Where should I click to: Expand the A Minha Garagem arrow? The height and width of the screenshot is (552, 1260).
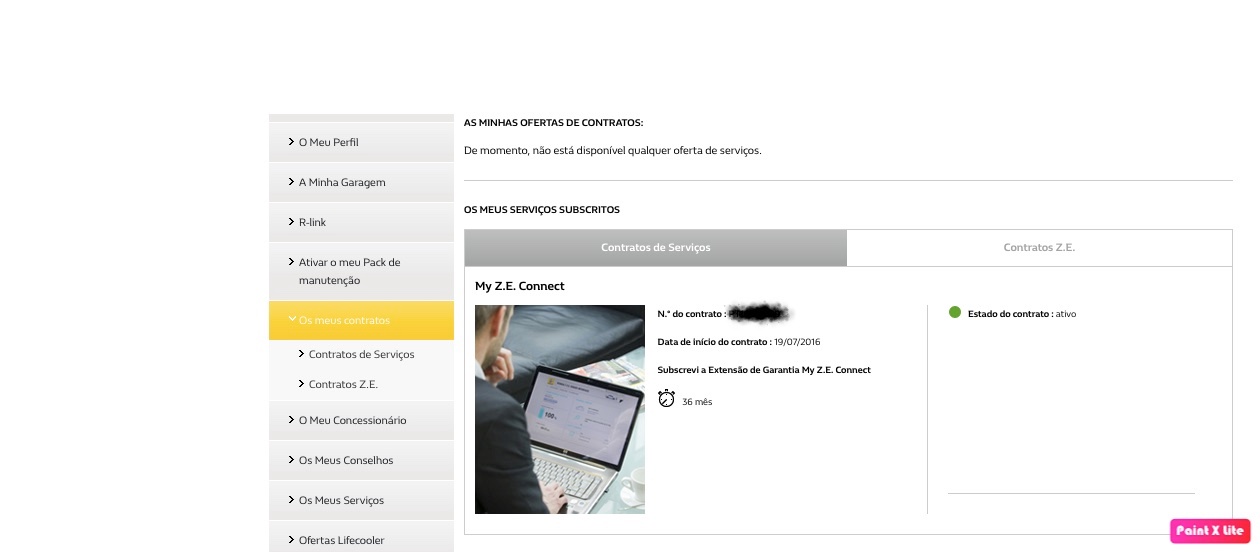pyautogui.click(x=291, y=182)
